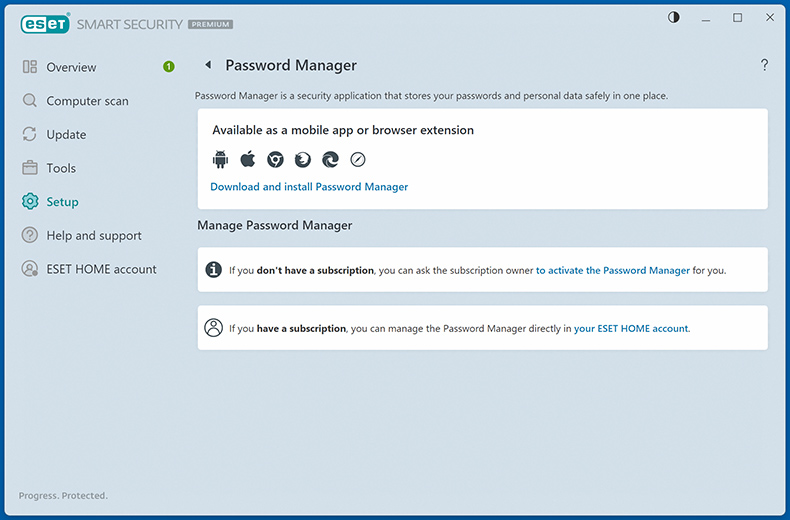This screenshot has width=790, height=520.
Task: Click the Setup gear icon
Action: point(30,202)
